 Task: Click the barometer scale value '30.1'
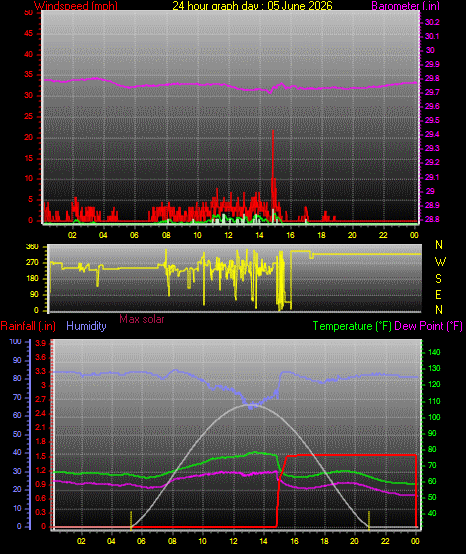[432, 36]
